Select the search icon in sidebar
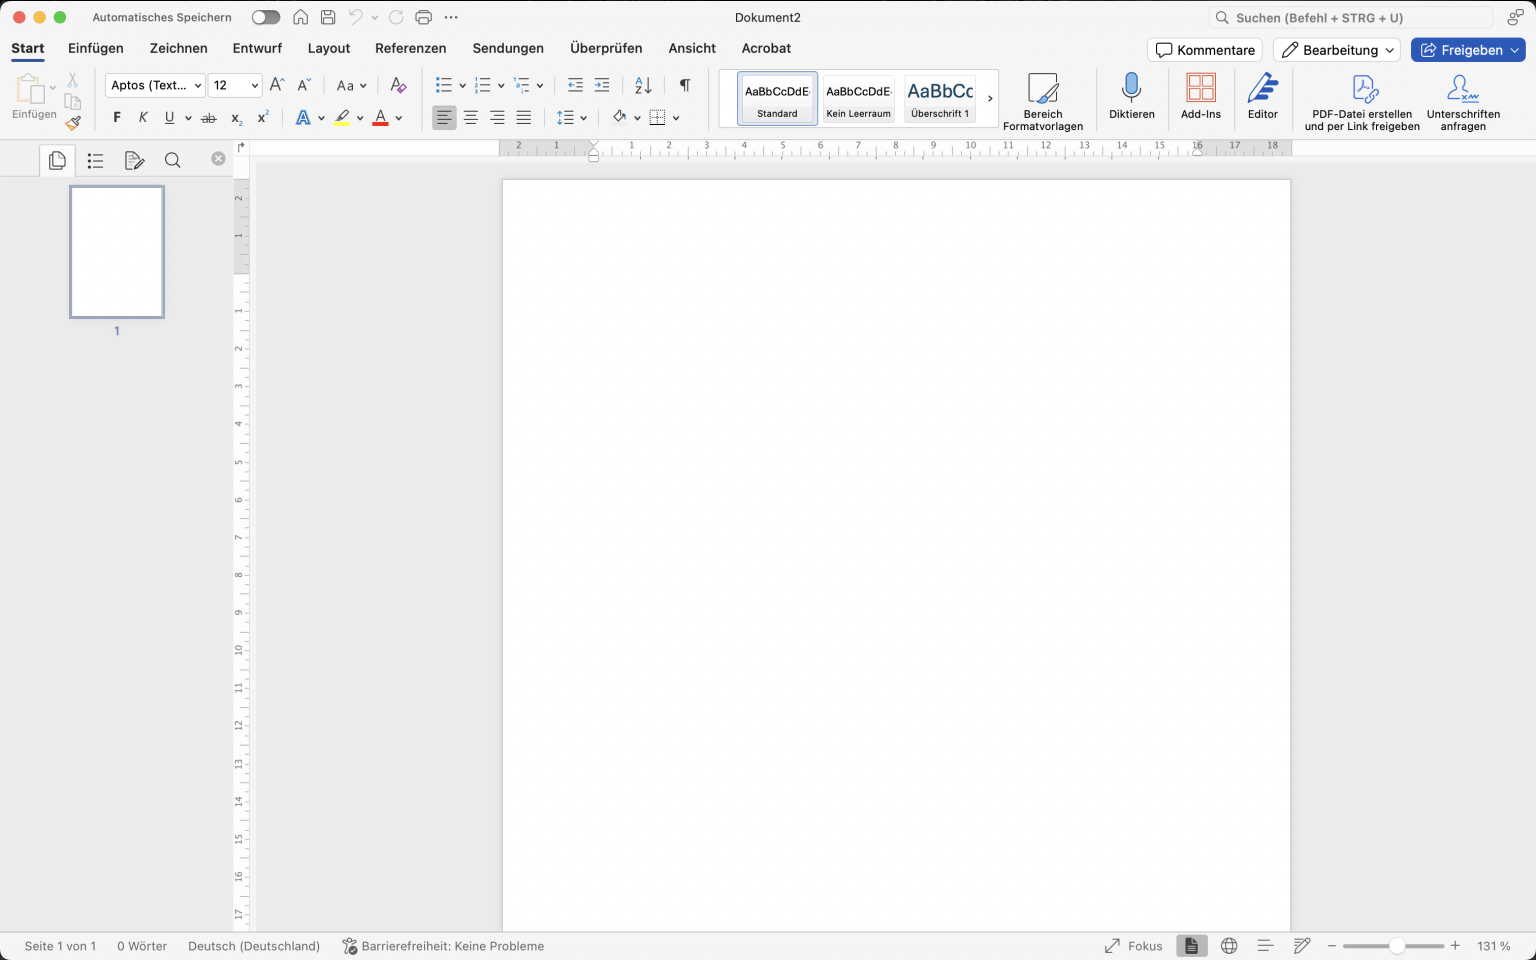The width and height of the screenshot is (1536, 960). tap(173, 160)
